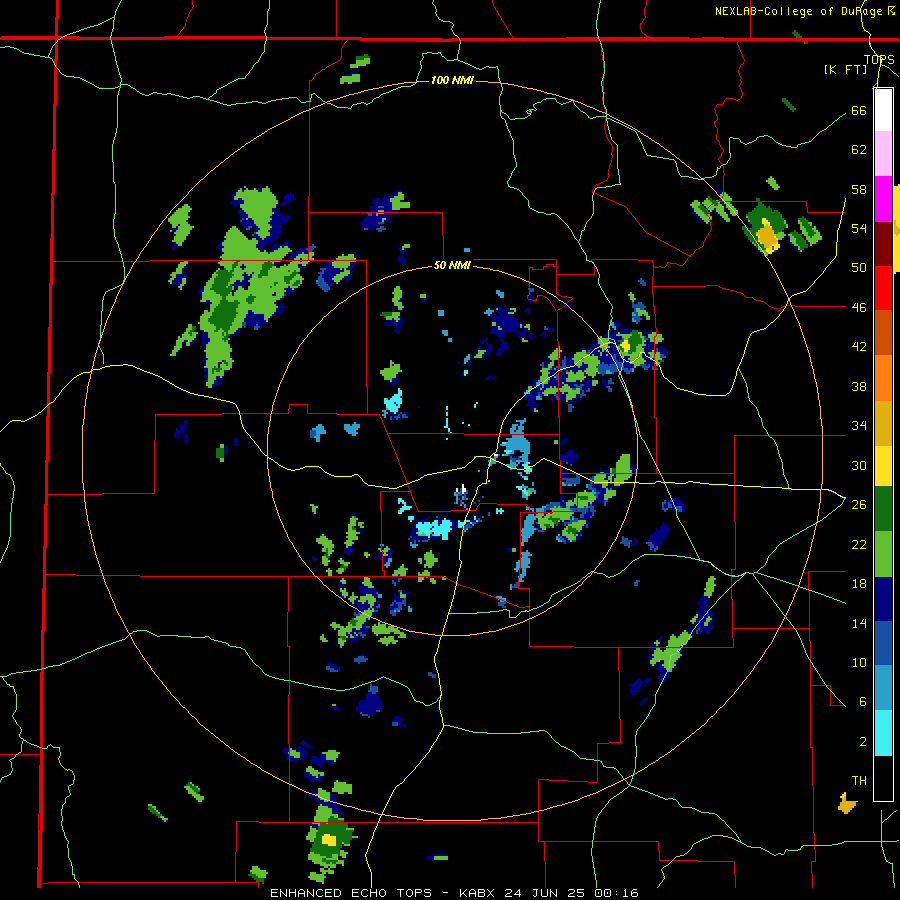Viewport: 900px width, 900px height.
Task: Click the '14' legend value
Action: tap(859, 623)
